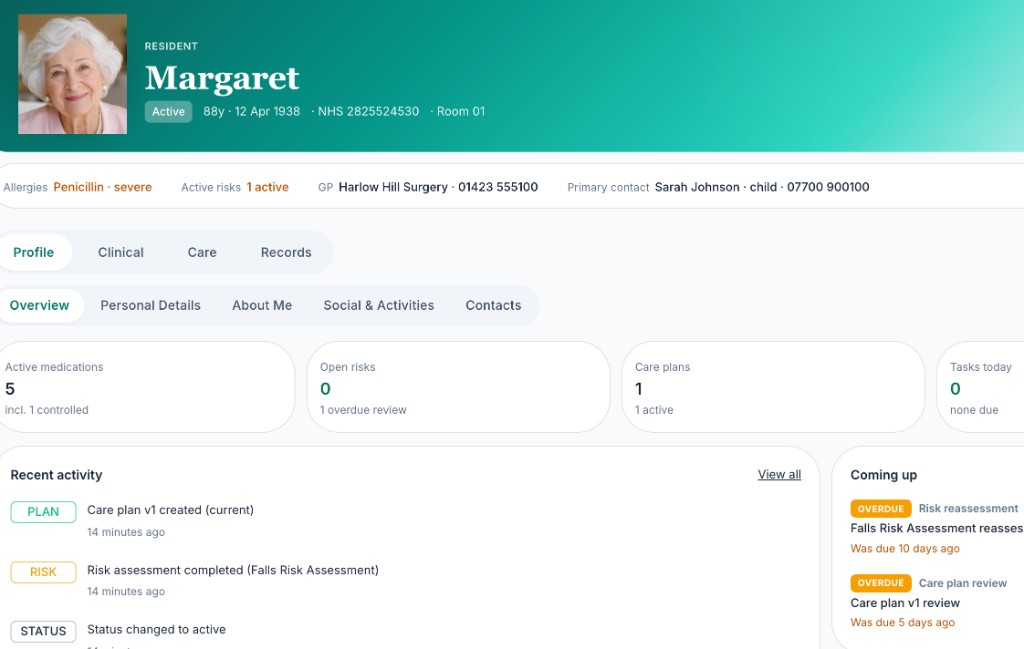Screen dimensions: 1024x649
Task: Go to the Contacts sub-tab
Action: point(493,306)
